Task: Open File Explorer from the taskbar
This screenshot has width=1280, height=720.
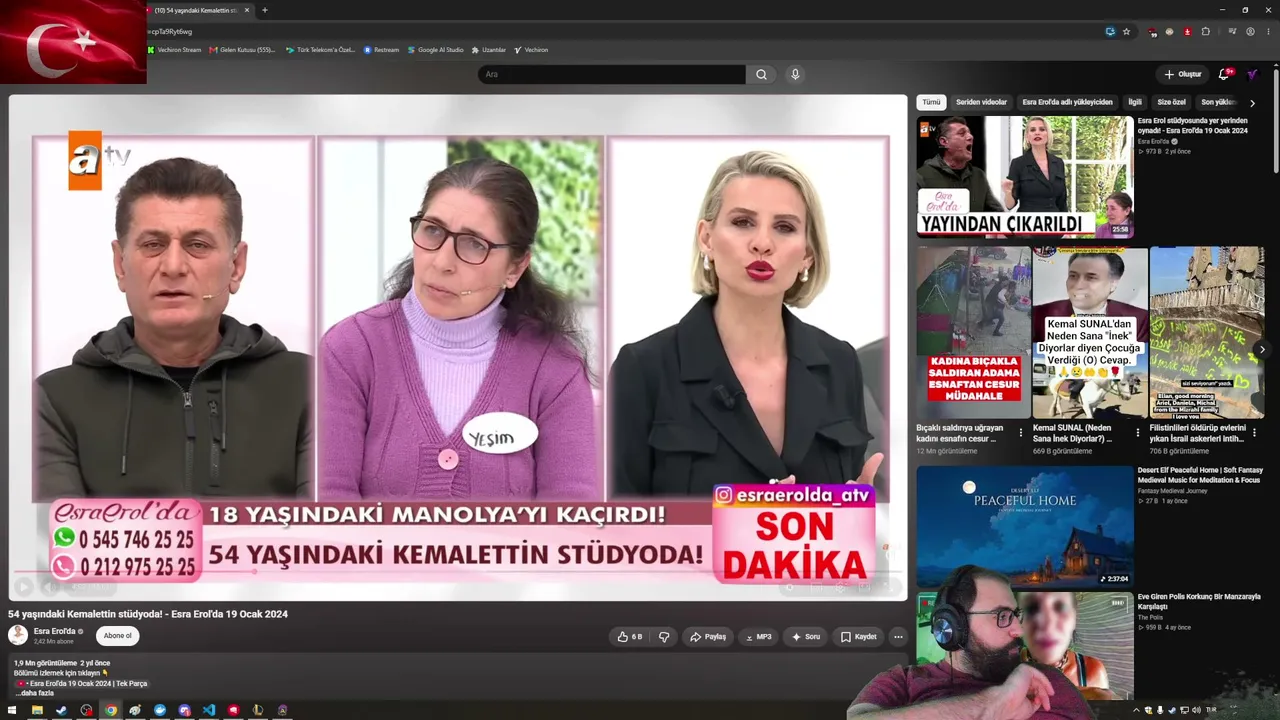Action: click(x=37, y=710)
